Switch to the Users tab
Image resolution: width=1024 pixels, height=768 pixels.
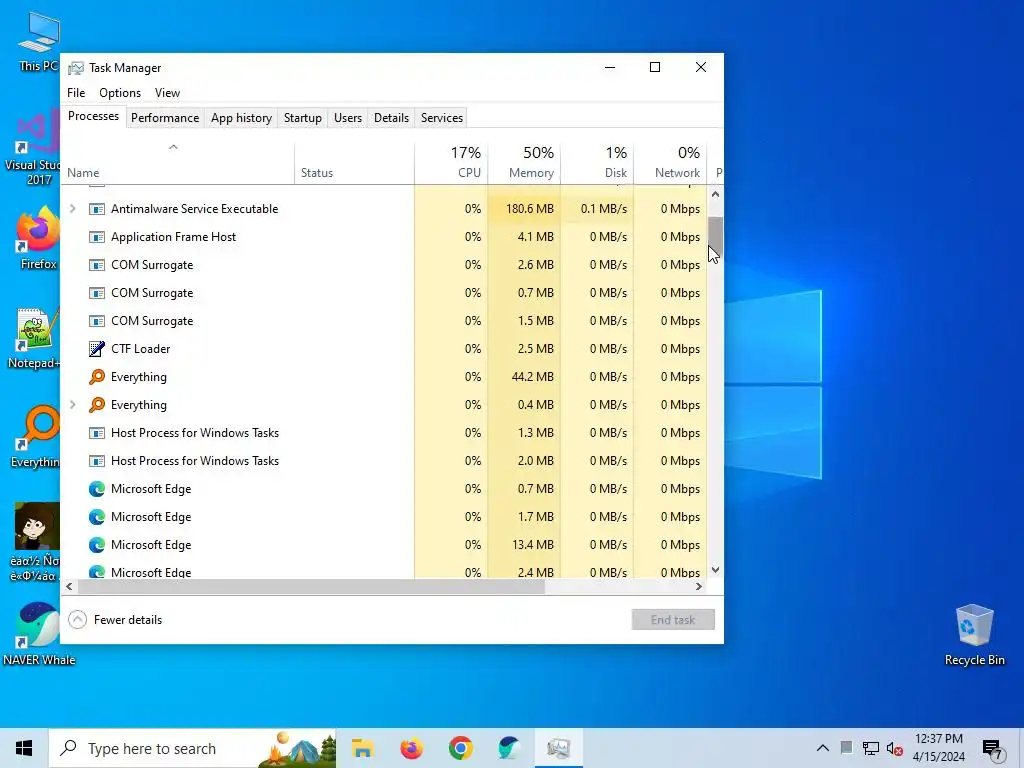click(x=347, y=118)
